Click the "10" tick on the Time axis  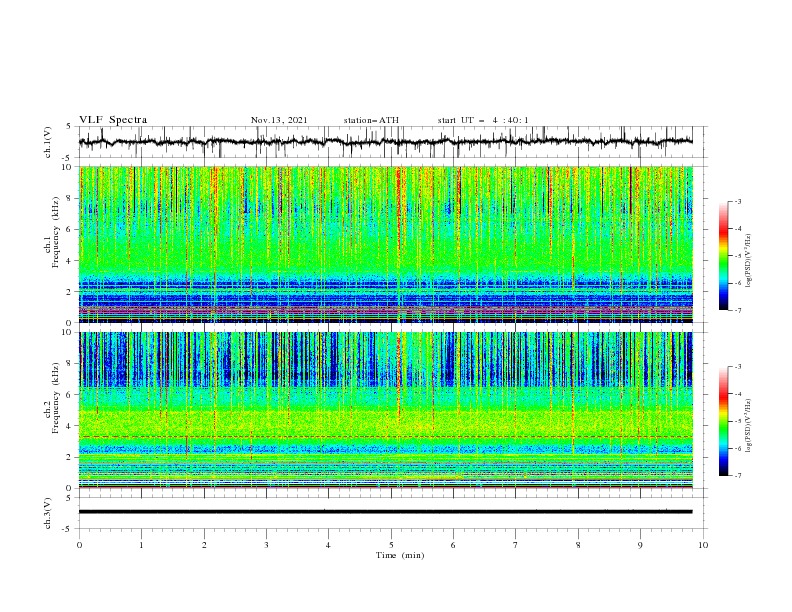[703, 545]
